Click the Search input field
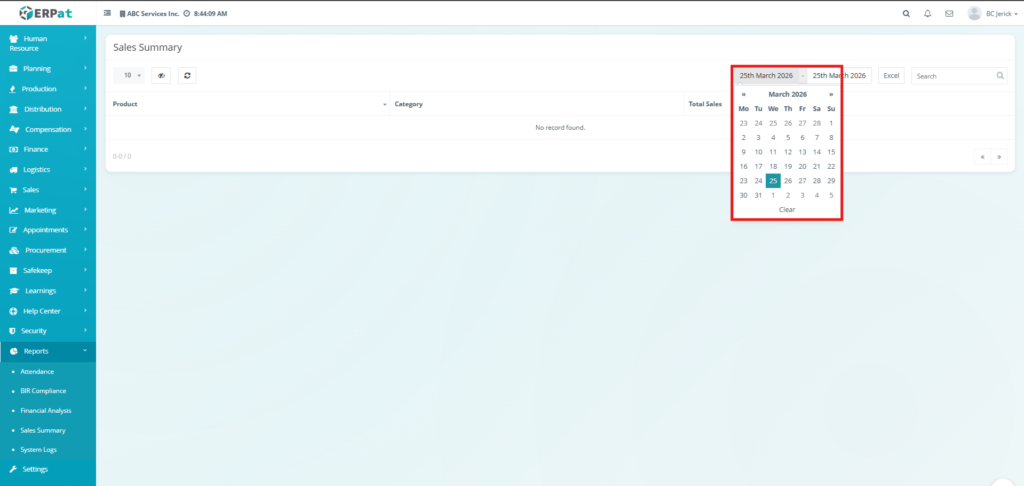The width and height of the screenshot is (1024, 486). click(x=953, y=75)
